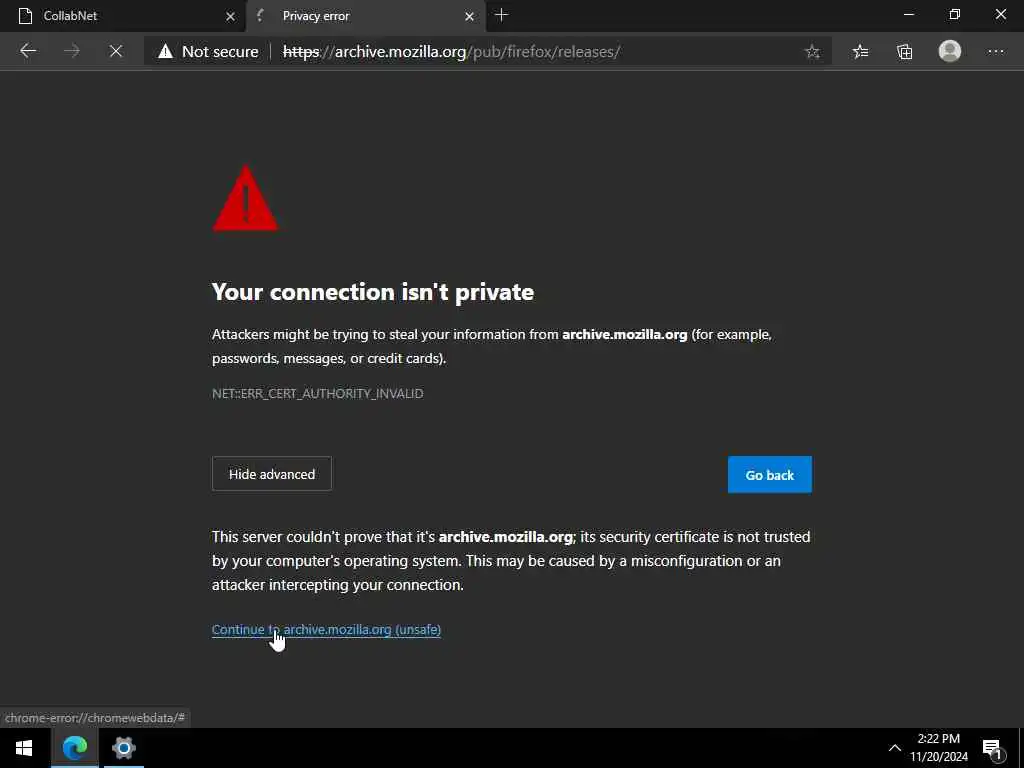1024x768 pixels.
Task: Switch to the CollabNet tab
Action: point(123,16)
